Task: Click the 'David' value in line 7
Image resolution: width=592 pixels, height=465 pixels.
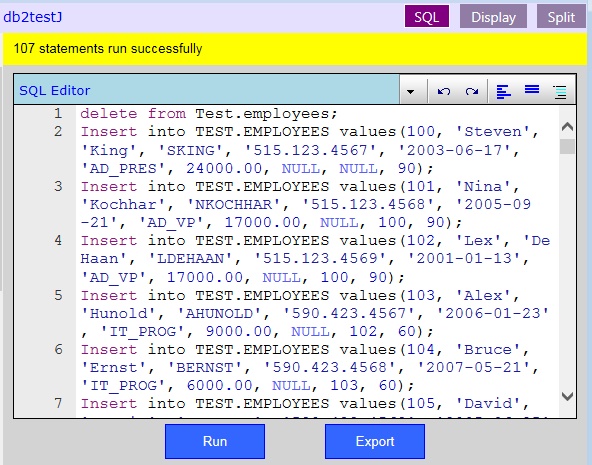Action: pyautogui.click(x=489, y=404)
